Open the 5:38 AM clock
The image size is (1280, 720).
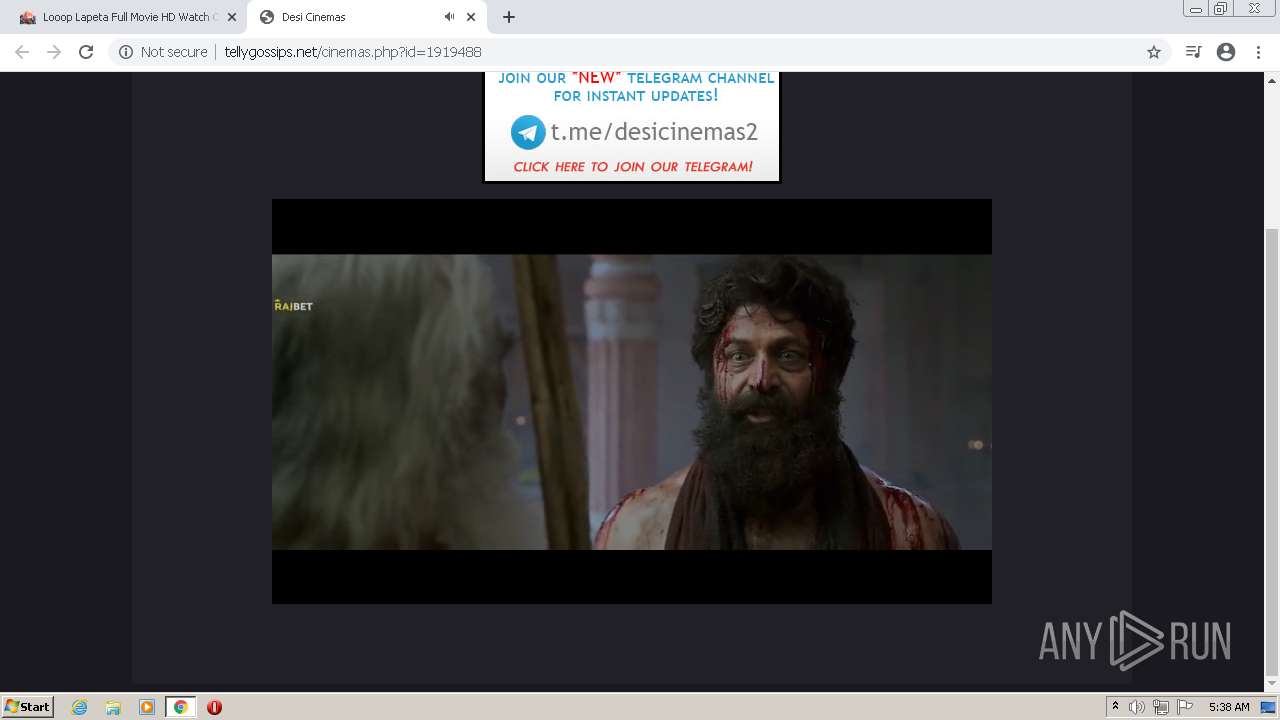point(1229,707)
